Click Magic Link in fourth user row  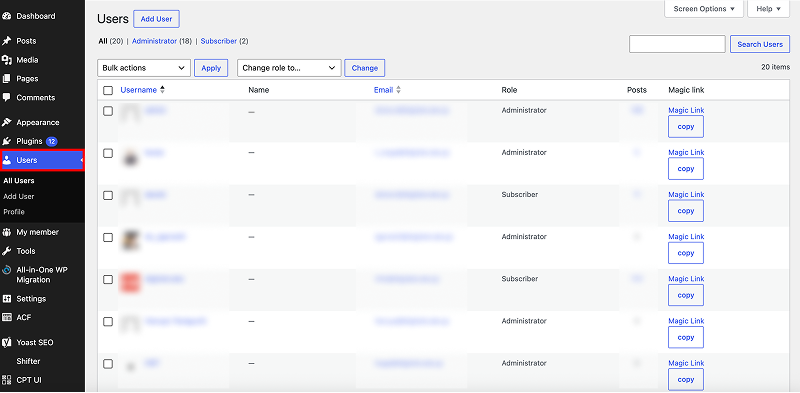point(686,237)
